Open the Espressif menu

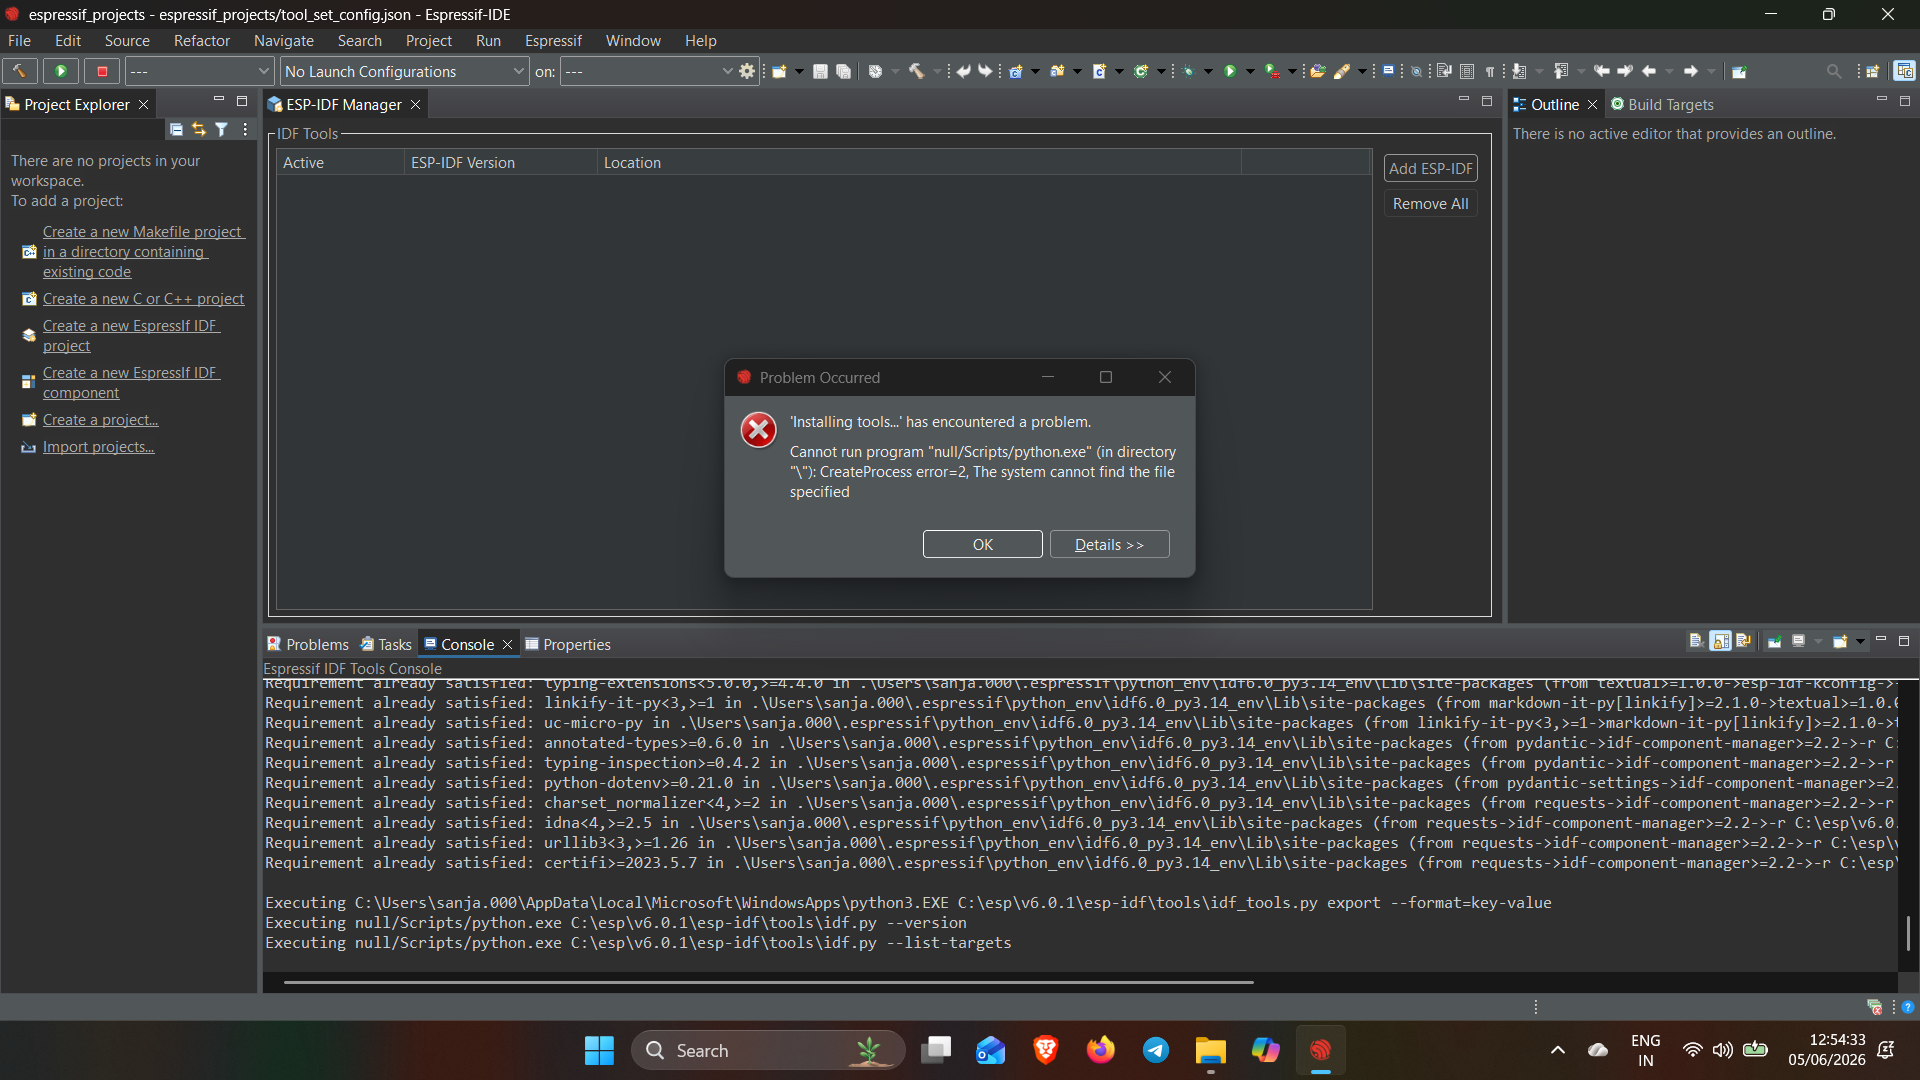pos(553,41)
